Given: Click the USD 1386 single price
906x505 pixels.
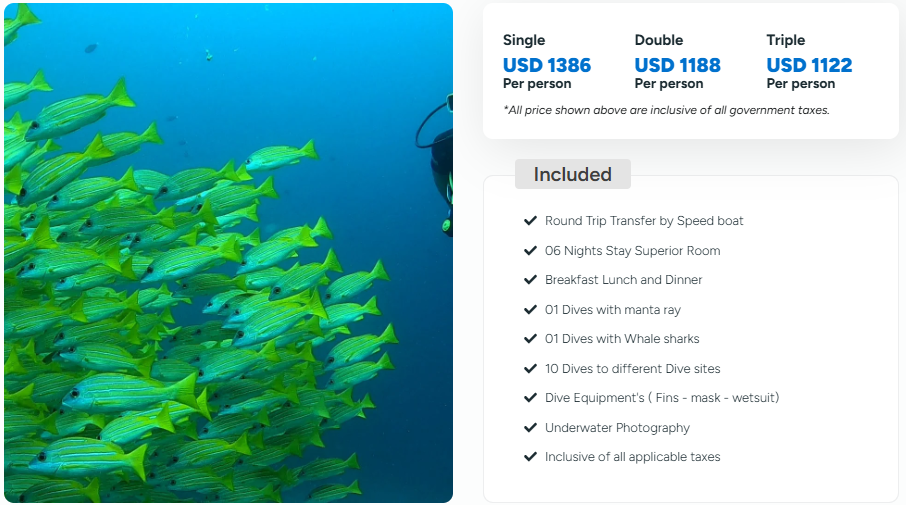Looking at the screenshot, I should 547,65.
